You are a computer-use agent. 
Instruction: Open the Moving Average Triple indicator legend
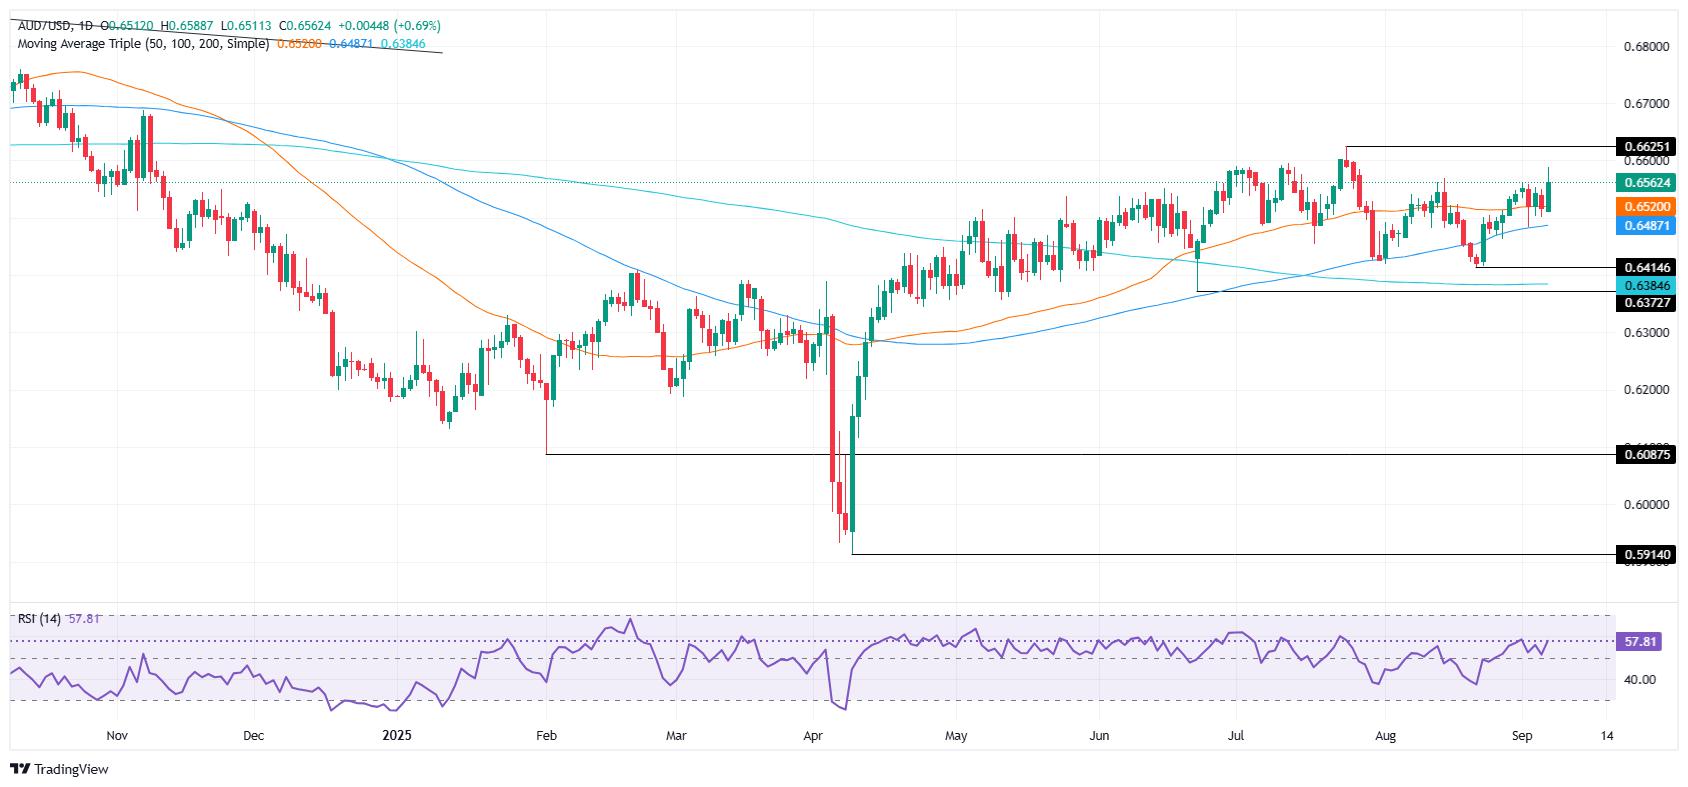143,44
